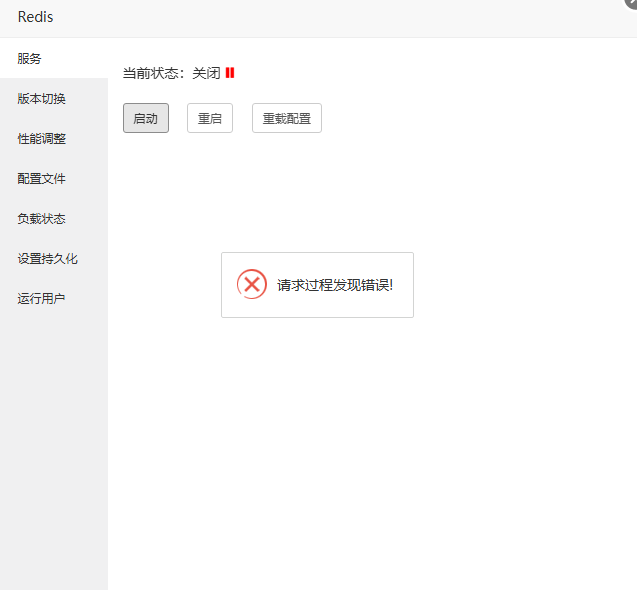The width and height of the screenshot is (637, 590).
Task: Click the 请求过程发现错误 error message text
Action: pyautogui.click(x=335, y=285)
